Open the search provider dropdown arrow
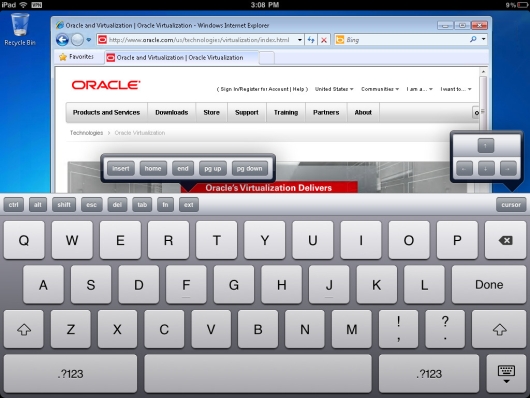This screenshot has height=398, width=530. point(484,40)
